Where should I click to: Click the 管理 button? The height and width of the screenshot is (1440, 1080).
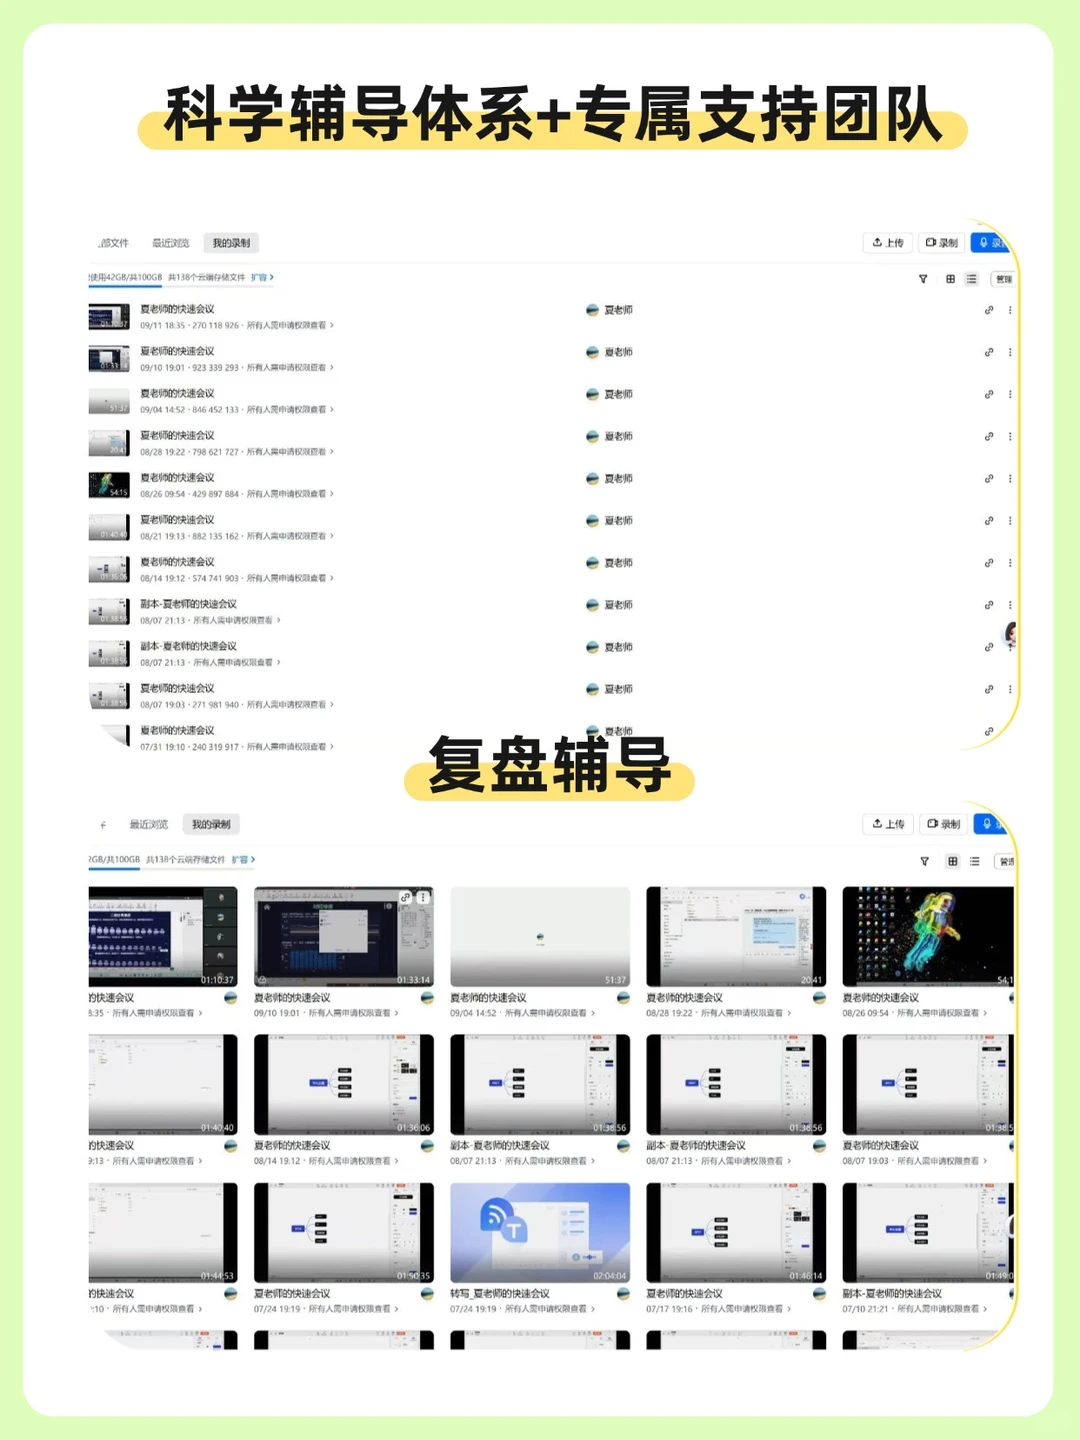pos(1004,280)
